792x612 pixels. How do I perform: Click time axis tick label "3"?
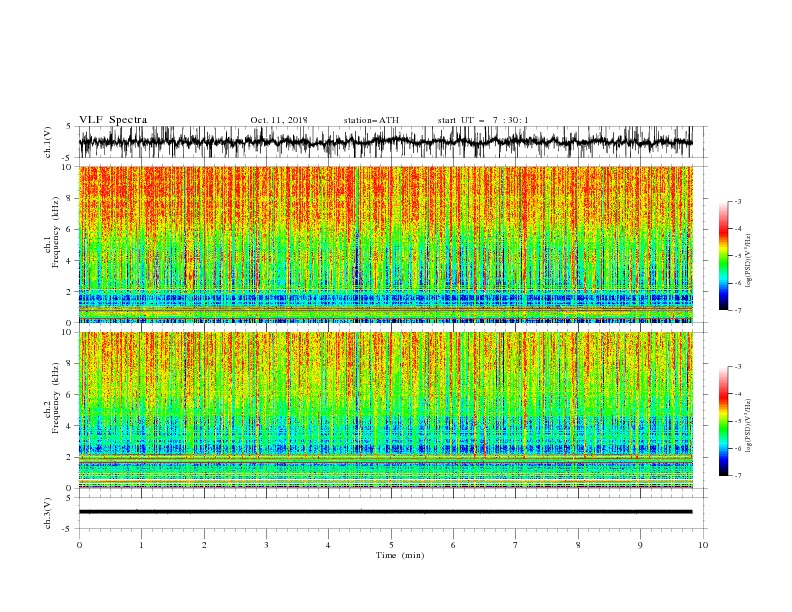click(266, 545)
